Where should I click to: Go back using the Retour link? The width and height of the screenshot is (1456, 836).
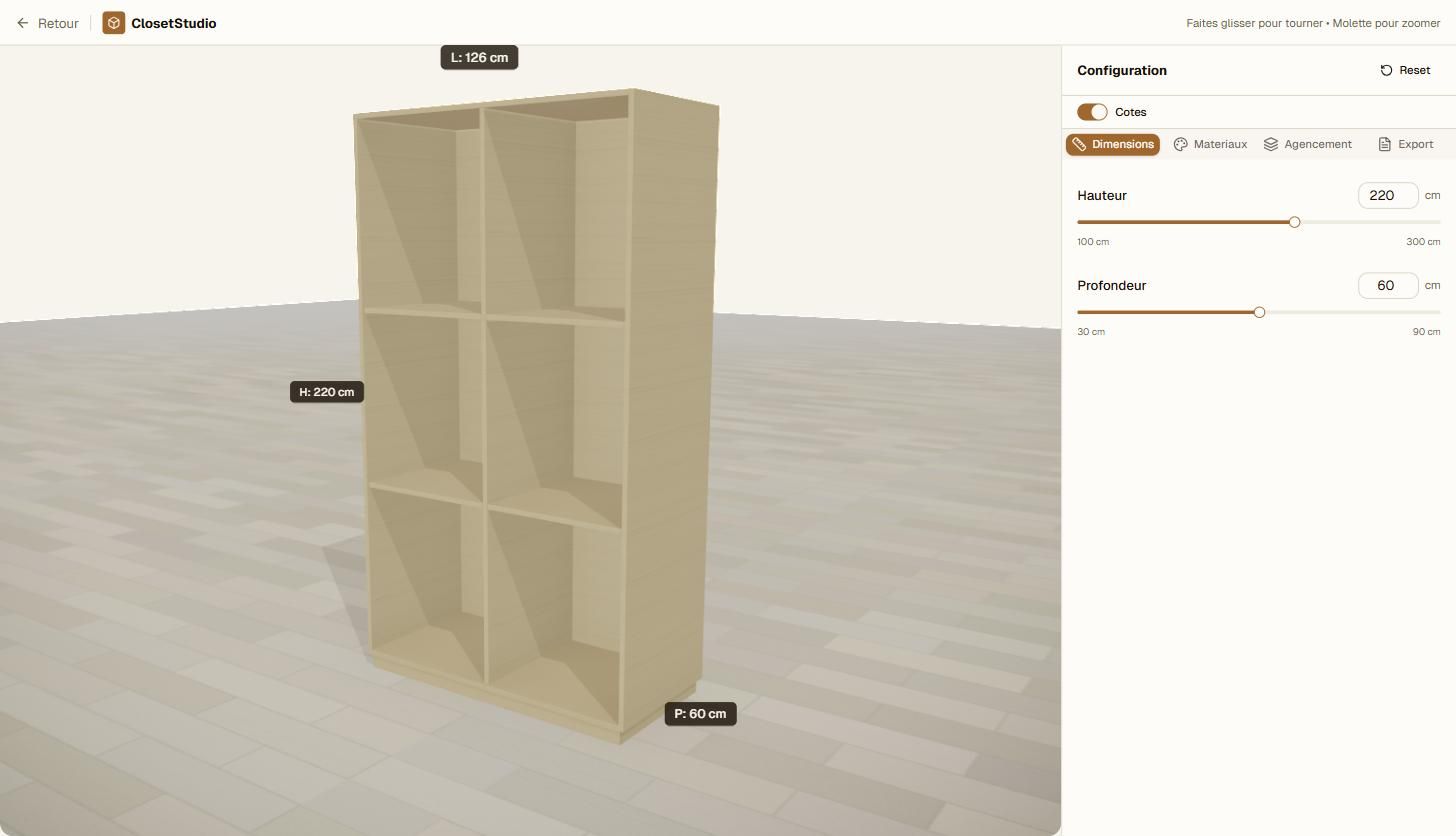click(48, 23)
